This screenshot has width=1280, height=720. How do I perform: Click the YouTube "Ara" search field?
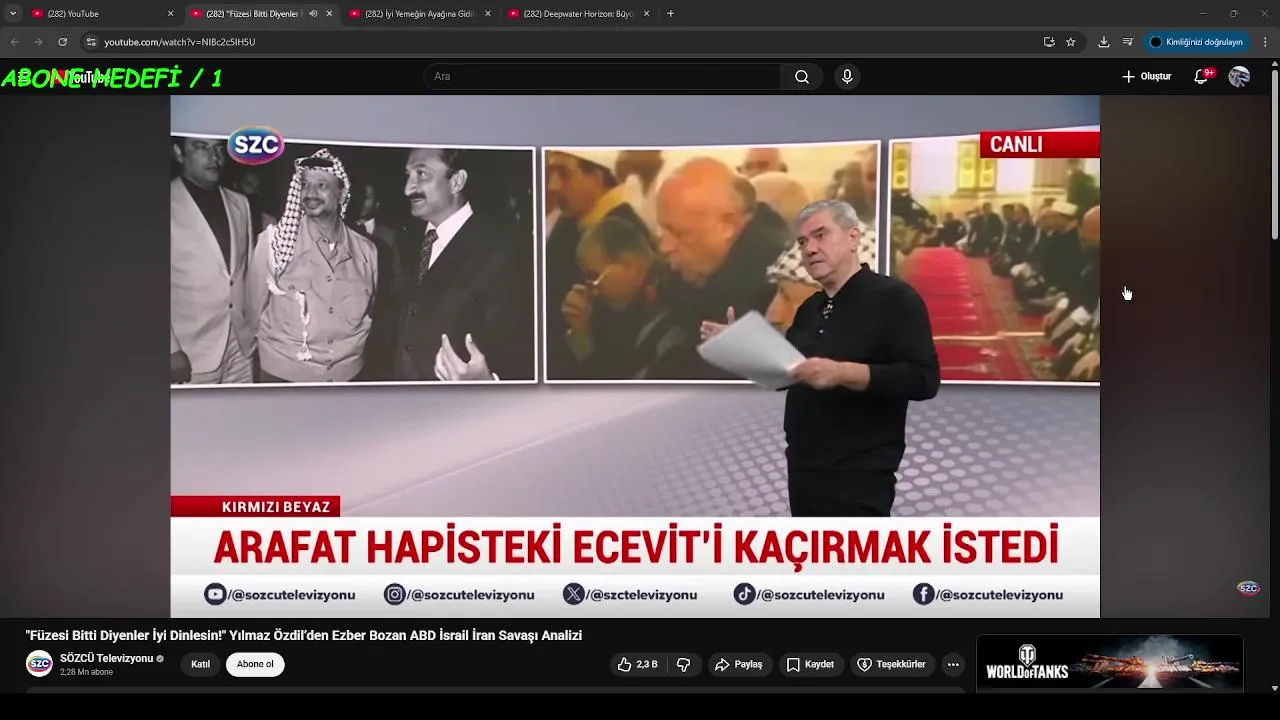click(603, 77)
